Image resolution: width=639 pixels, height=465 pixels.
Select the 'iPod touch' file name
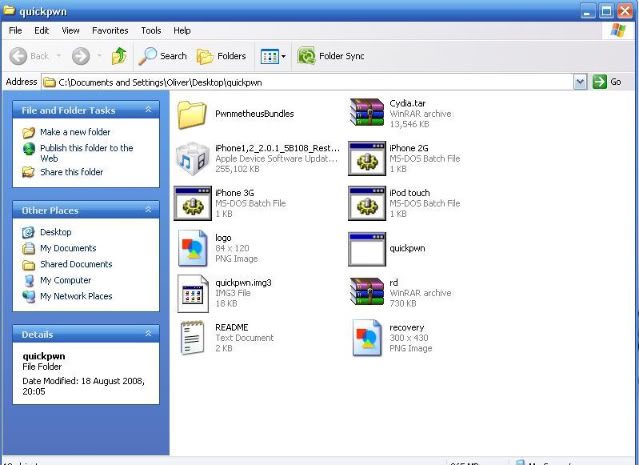click(409, 193)
